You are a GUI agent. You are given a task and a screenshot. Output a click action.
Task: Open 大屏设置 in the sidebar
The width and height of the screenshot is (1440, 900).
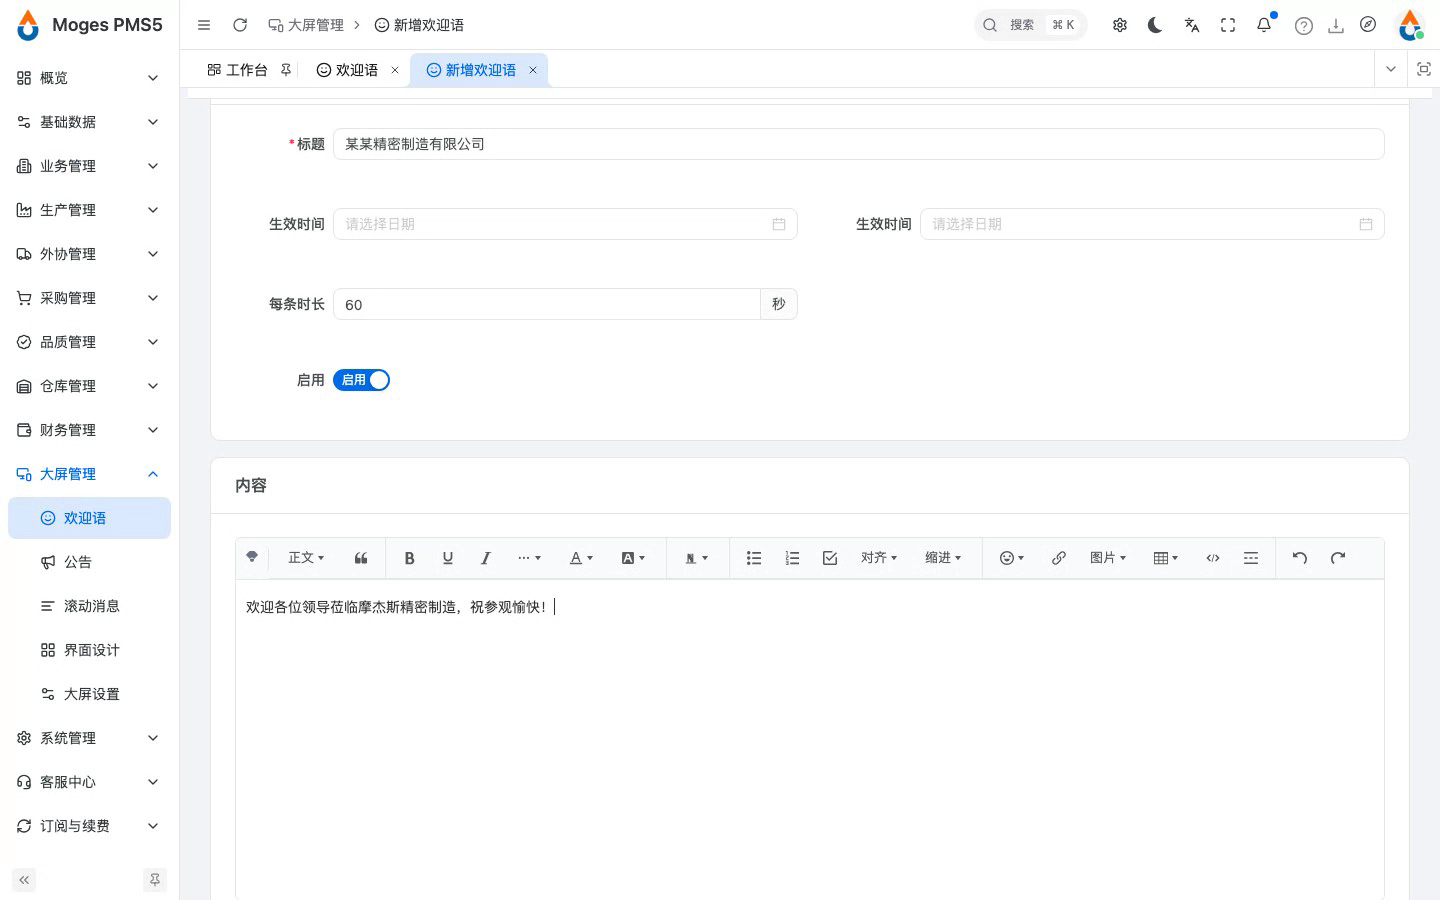pyautogui.click(x=89, y=694)
